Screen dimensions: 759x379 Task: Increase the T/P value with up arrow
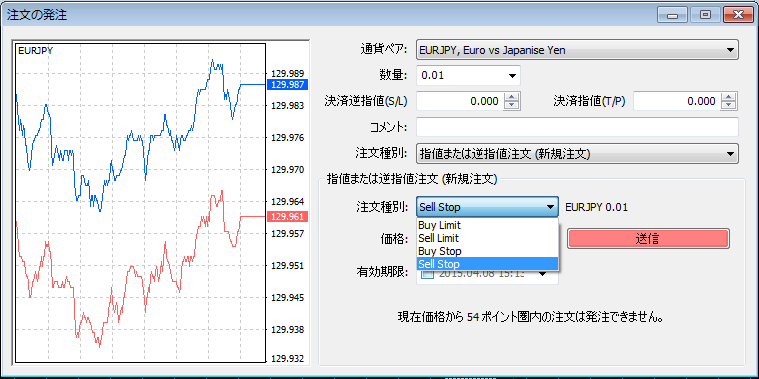pos(729,96)
